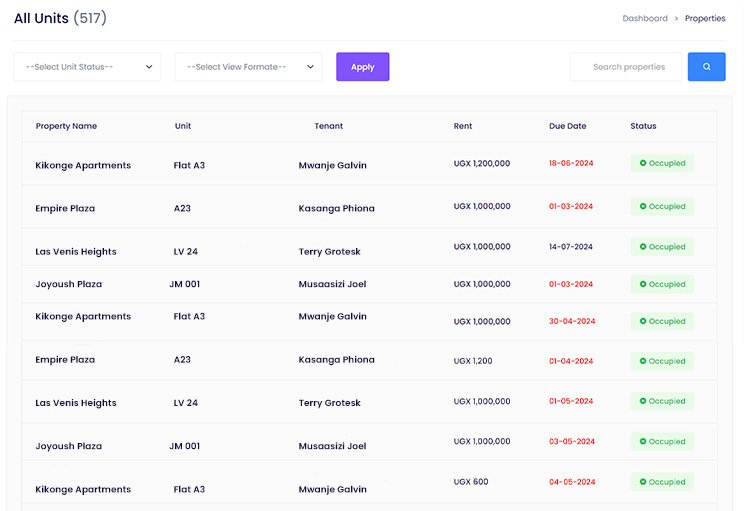The width and height of the screenshot is (744, 511).
Task: Click Occupied status badge for Kikonge Apartments 18-05-2024
Action: coord(661,163)
